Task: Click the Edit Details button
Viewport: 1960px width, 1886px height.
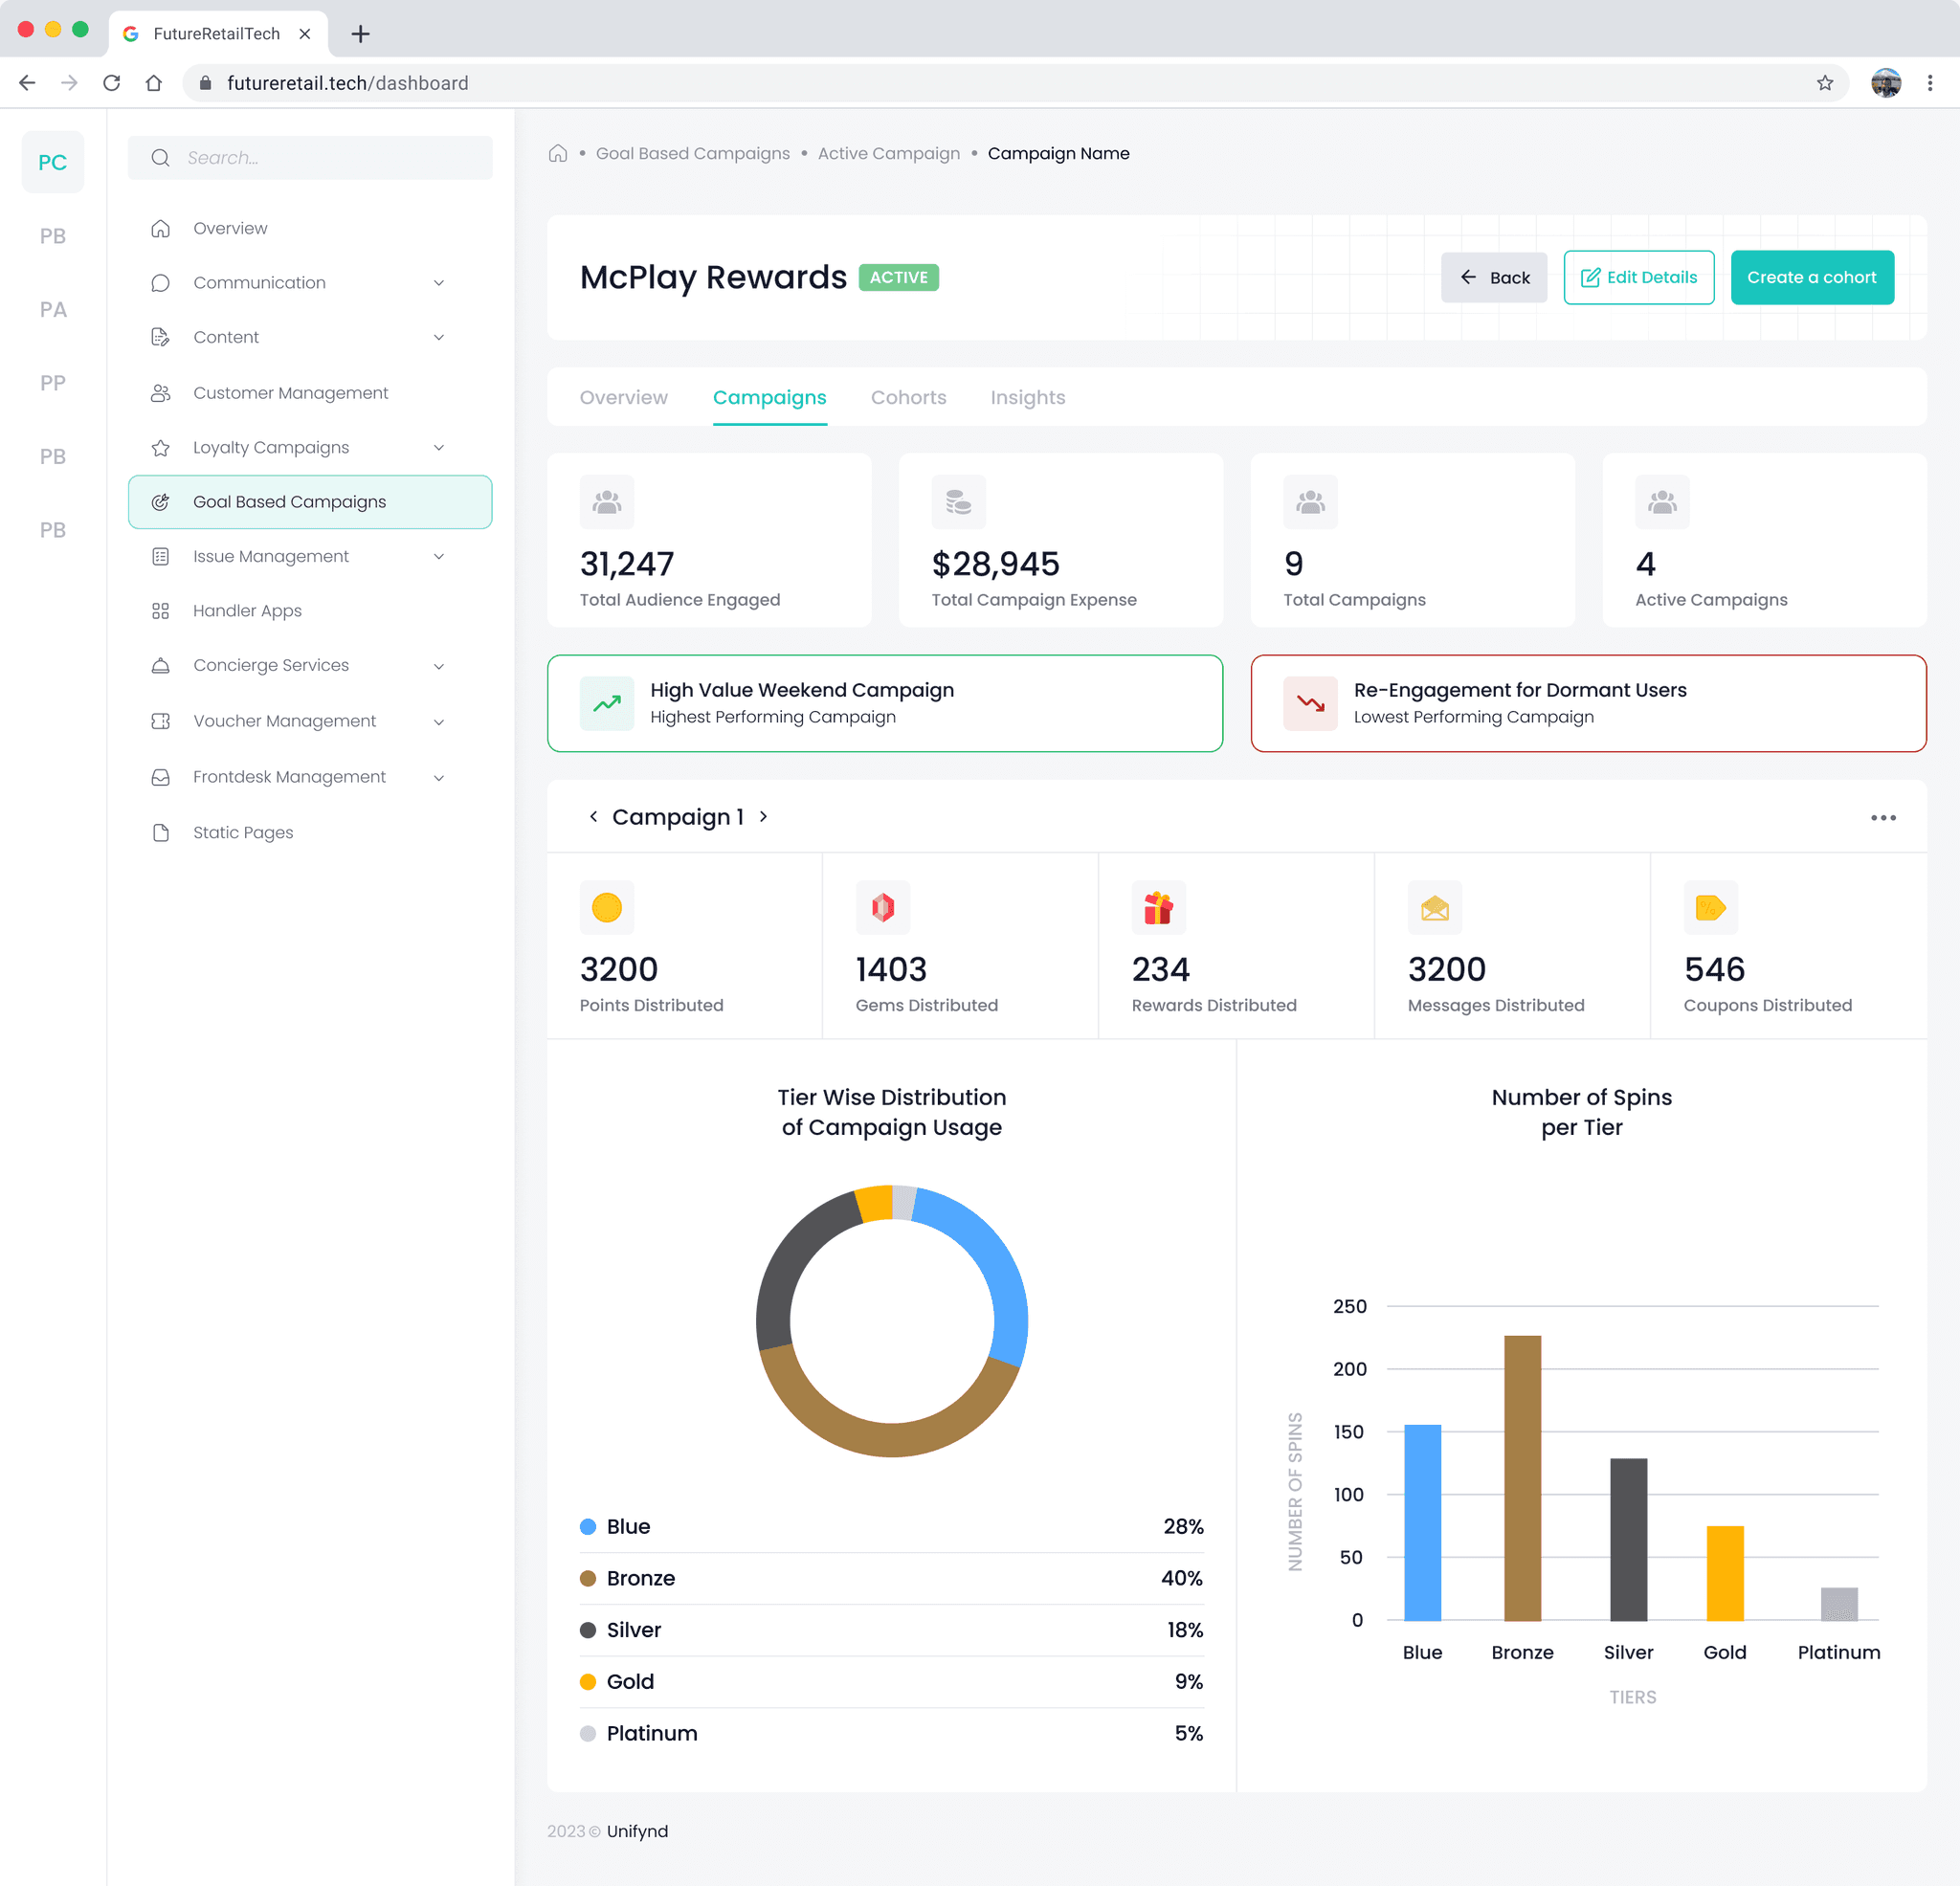Action: point(1638,277)
